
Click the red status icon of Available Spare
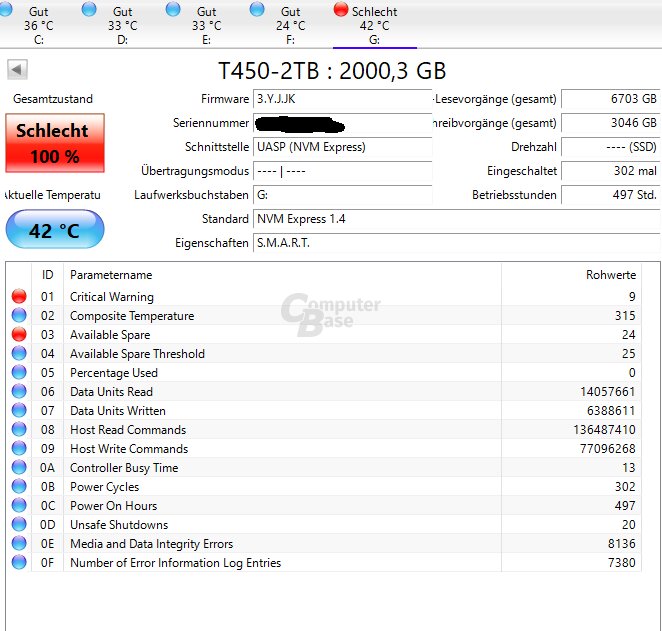coord(19,334)
